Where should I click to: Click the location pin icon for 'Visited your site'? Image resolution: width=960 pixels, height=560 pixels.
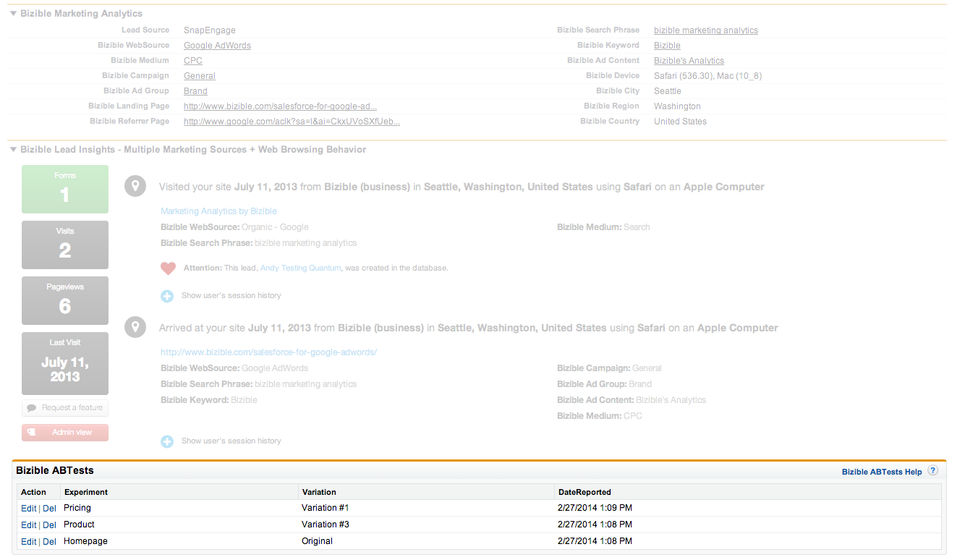click(135, 186)
